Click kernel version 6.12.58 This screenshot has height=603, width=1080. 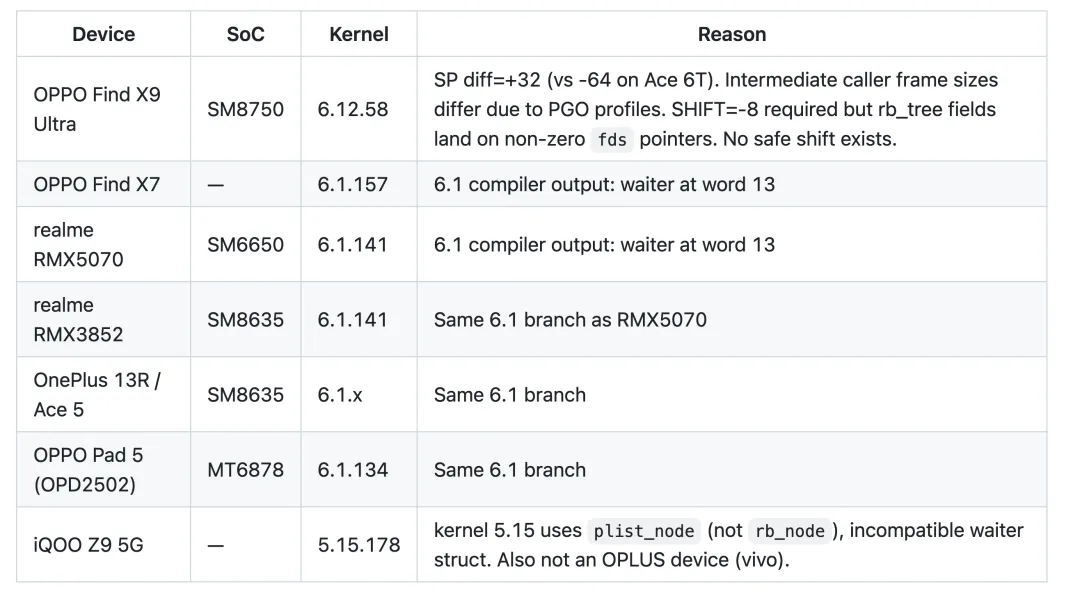353,109
